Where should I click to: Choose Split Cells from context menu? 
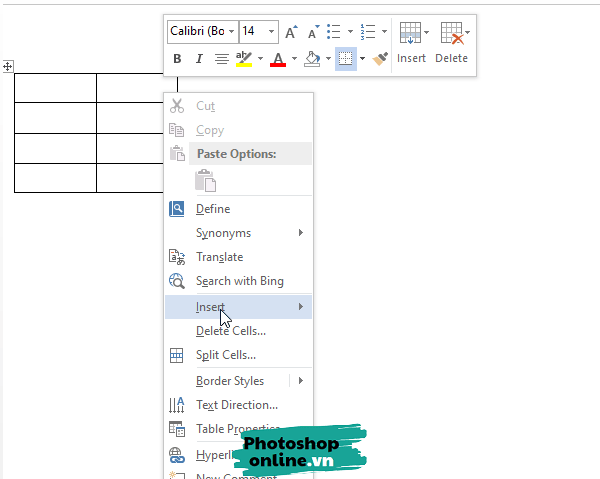pos(226,355)
